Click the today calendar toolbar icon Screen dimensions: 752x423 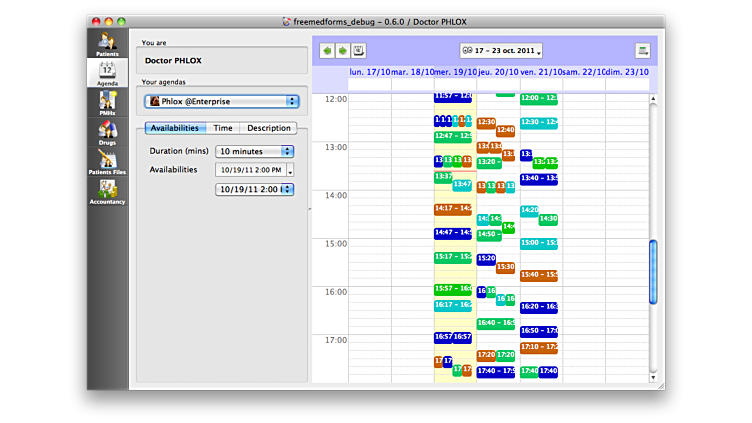click(x=358, y=50)
